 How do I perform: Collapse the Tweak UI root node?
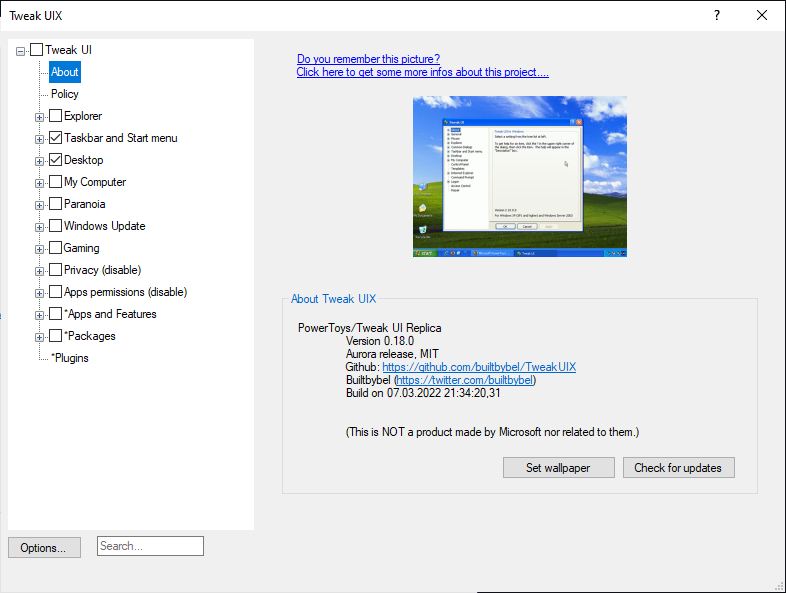click(21, 51)
